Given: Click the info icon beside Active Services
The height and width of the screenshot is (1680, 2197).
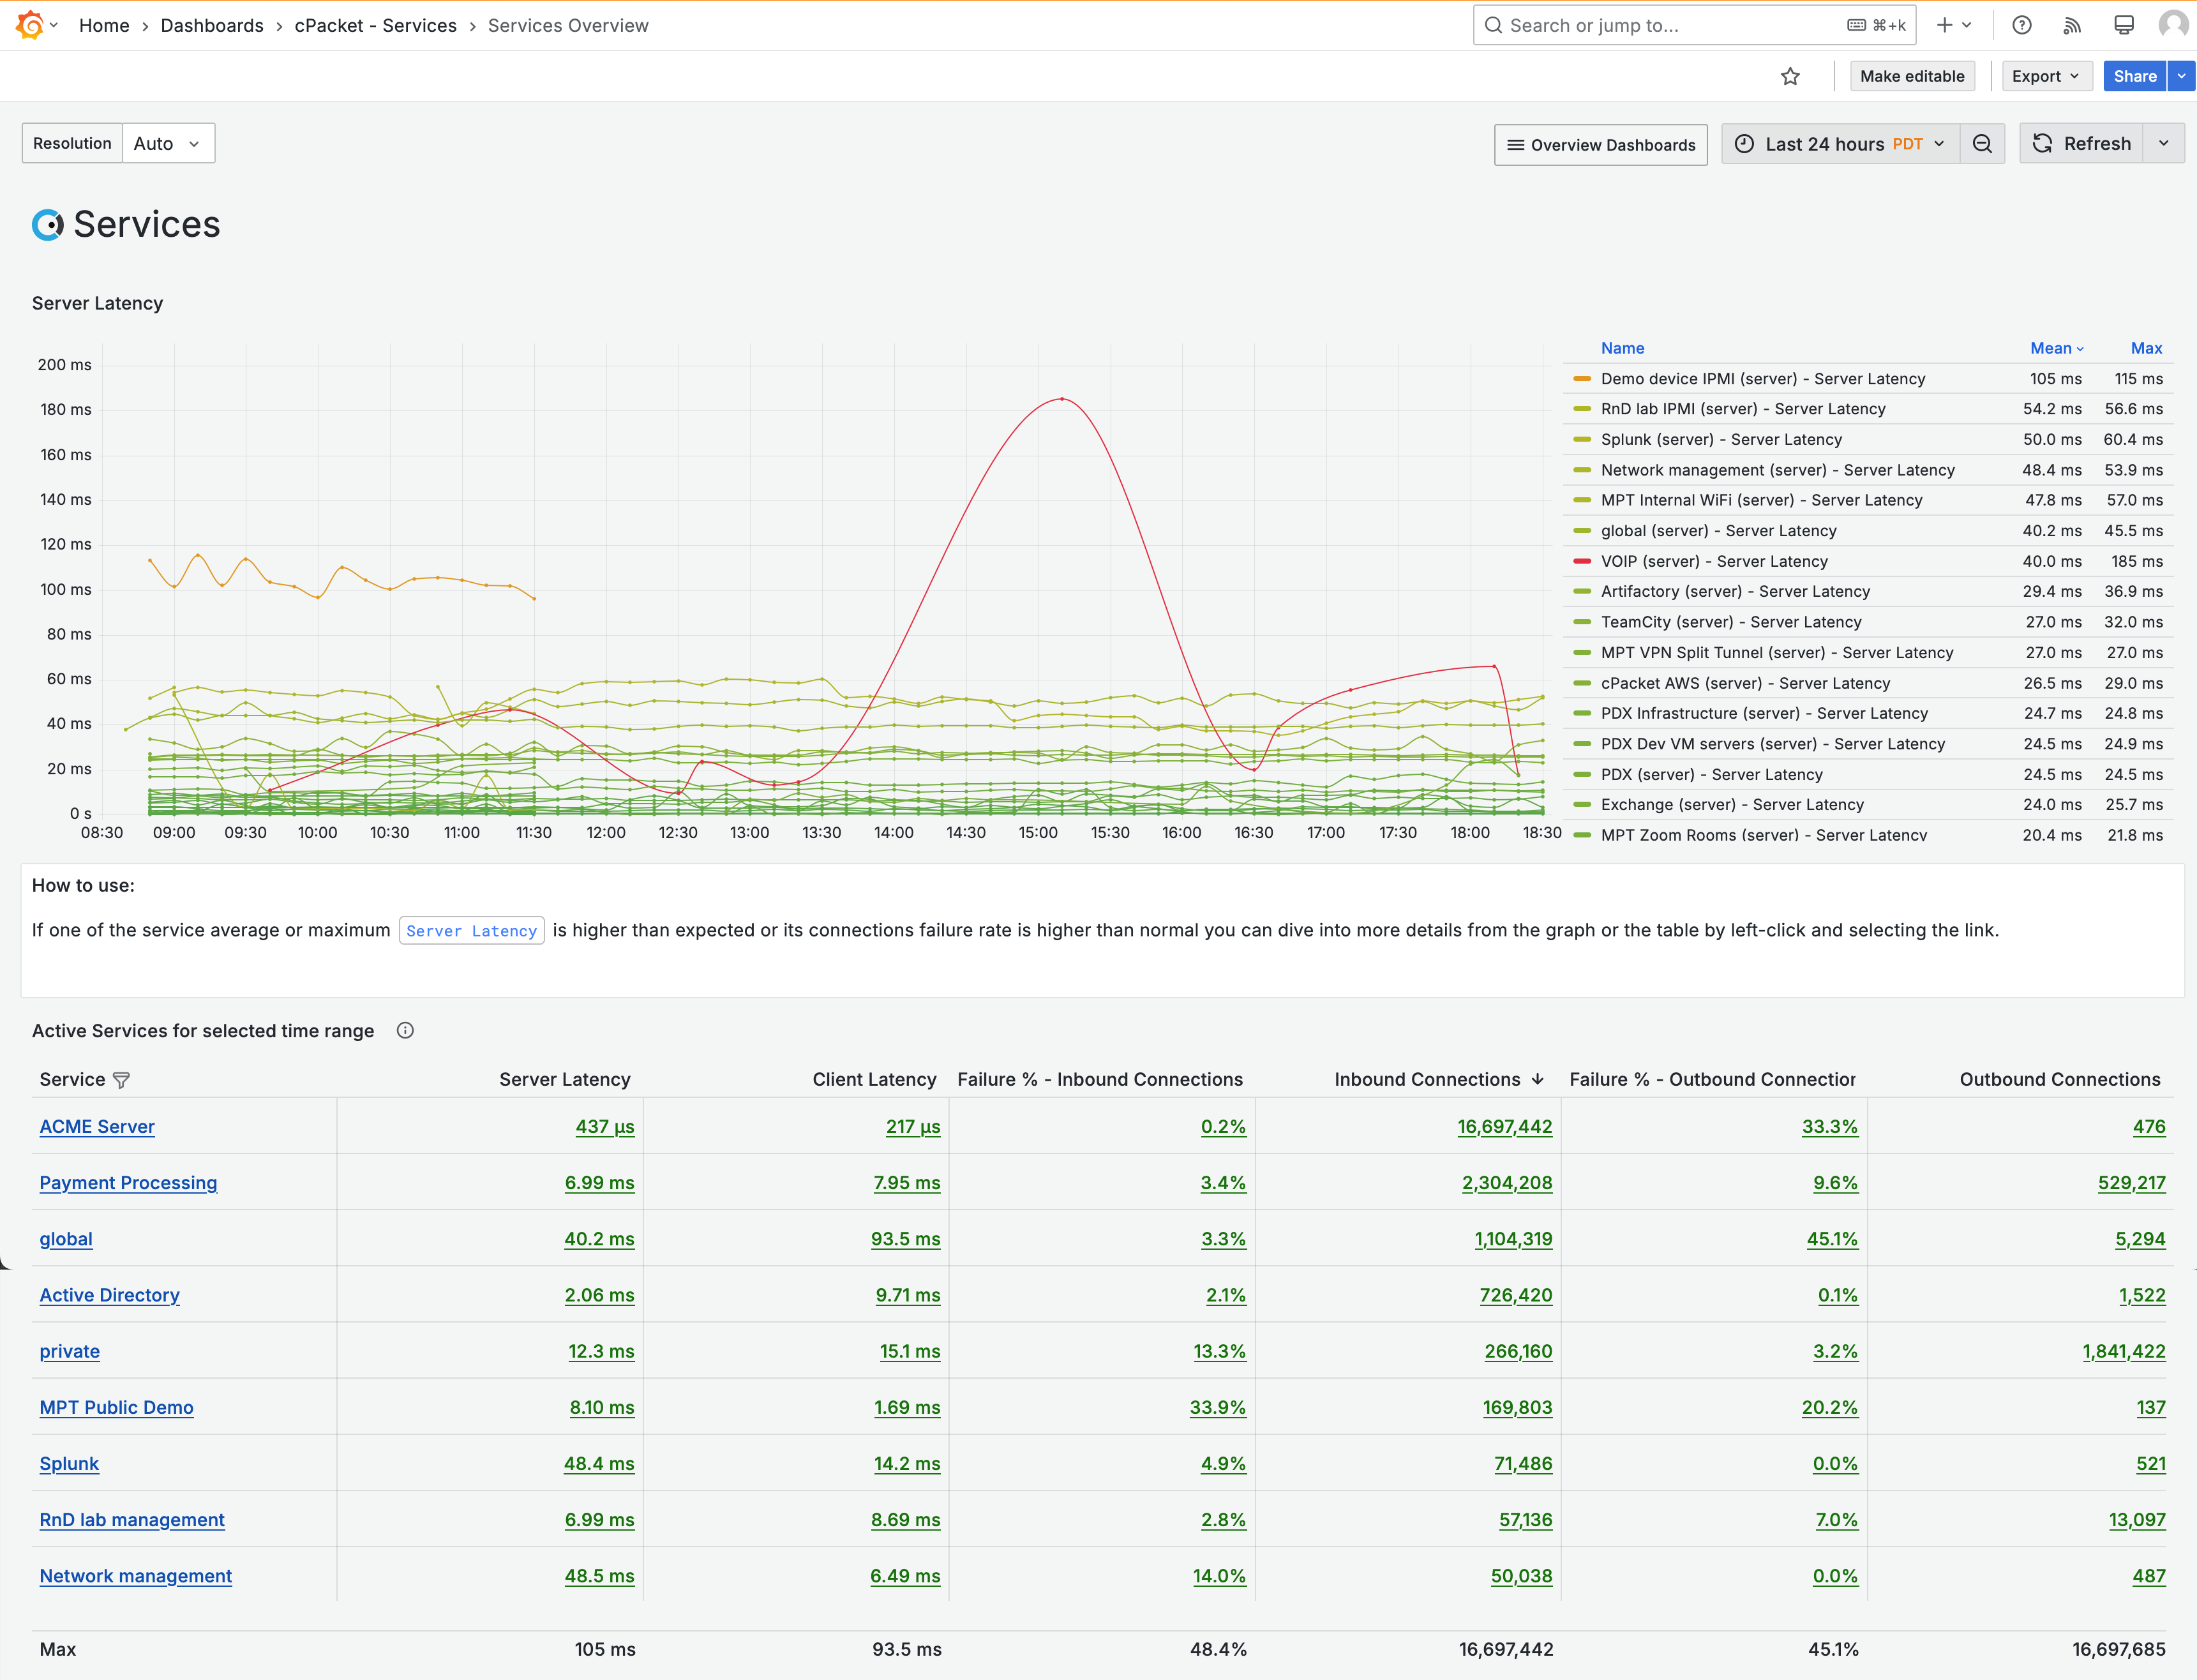Looking at the screenshot, I should pyautogui.click(x=405, y=1030).
